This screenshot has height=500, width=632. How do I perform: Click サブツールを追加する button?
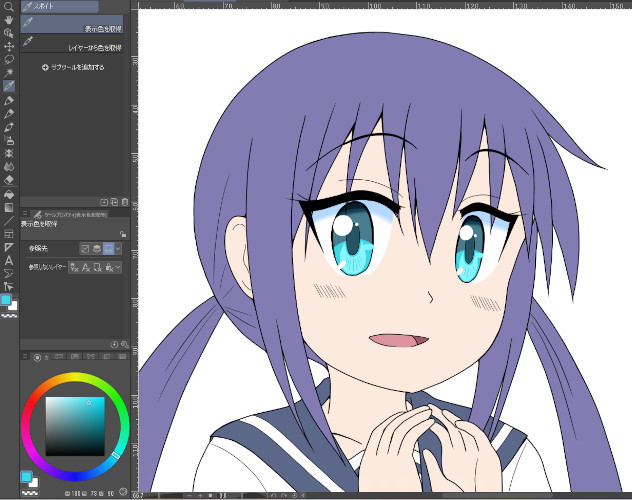[x=73, y=67]
